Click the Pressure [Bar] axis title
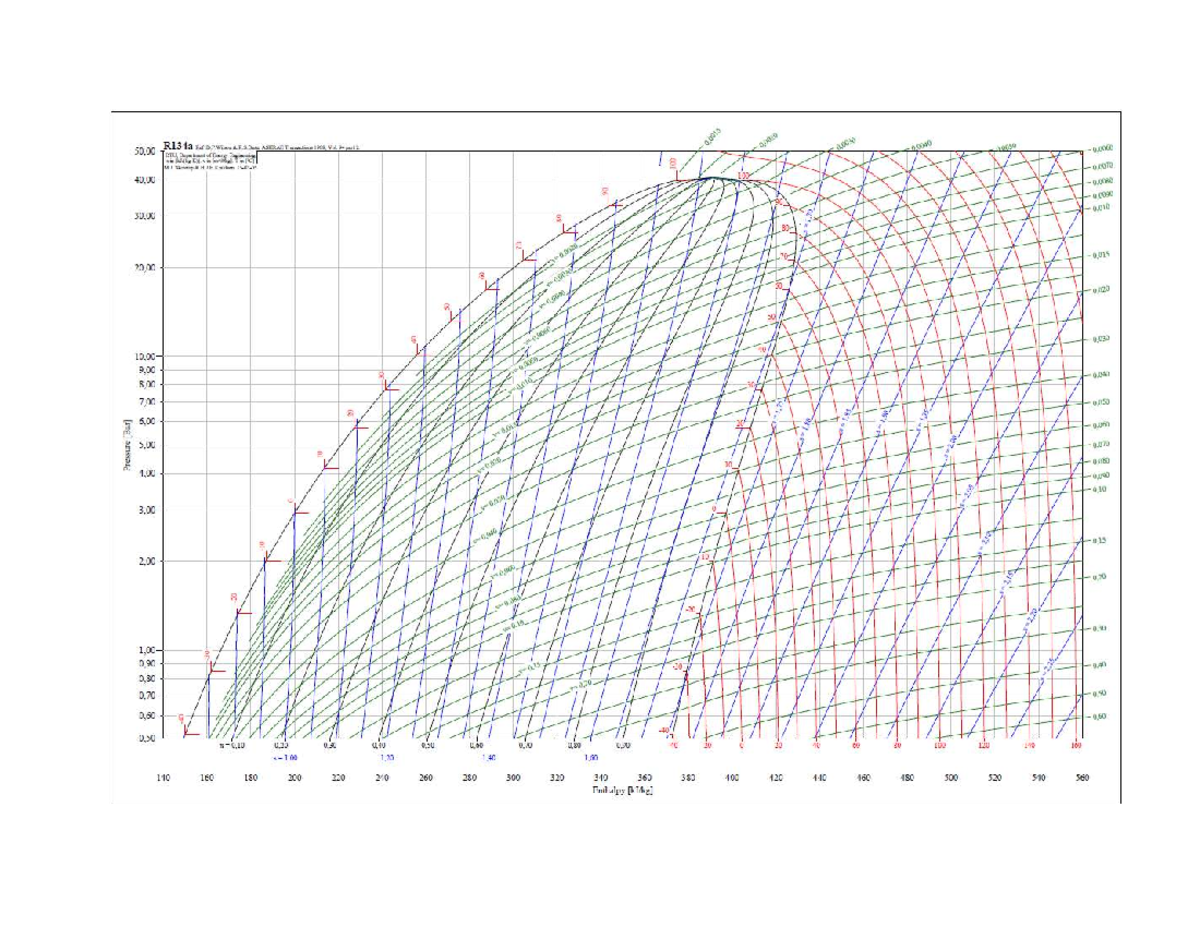Image resolution: width=1200 pixels, height=927 pixels. tap(127, 445)
